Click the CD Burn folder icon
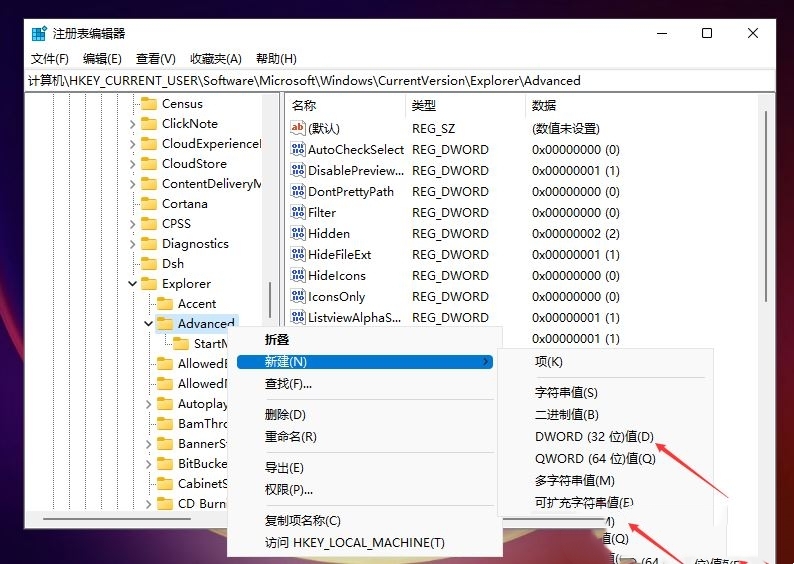Screen dimensions: 794x564 165,503
